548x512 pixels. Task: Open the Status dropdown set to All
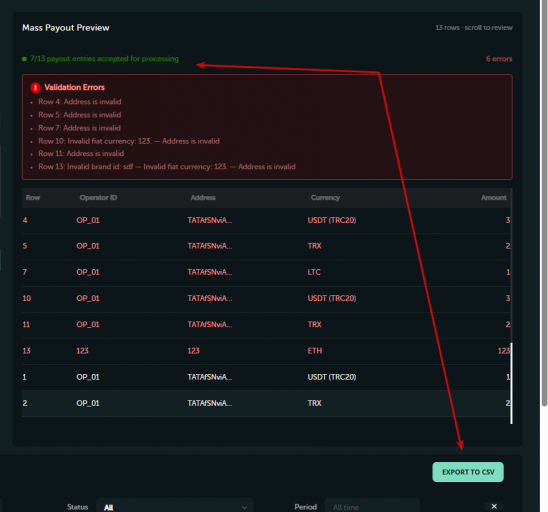174,507
